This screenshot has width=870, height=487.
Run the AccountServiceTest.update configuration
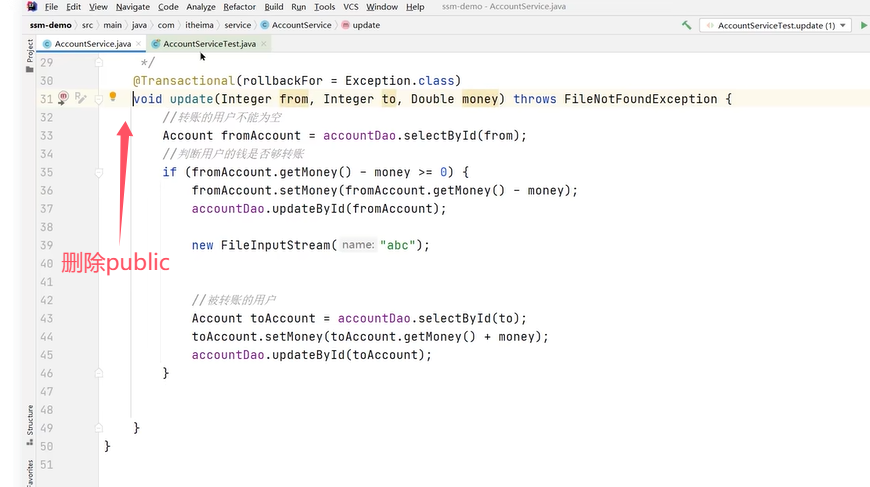863,26
